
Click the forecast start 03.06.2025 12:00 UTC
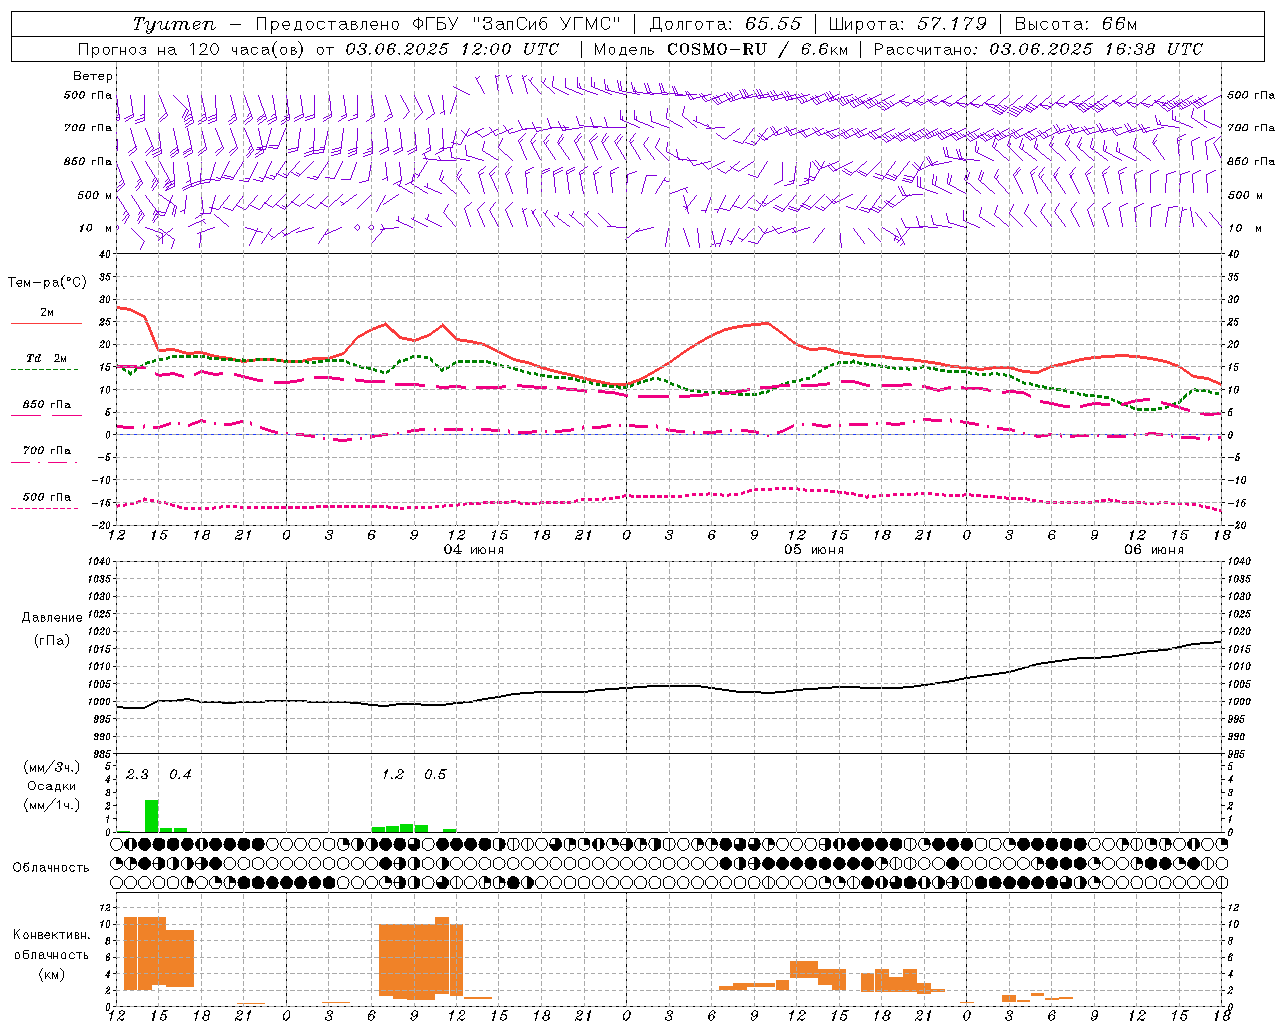point(452,49)
